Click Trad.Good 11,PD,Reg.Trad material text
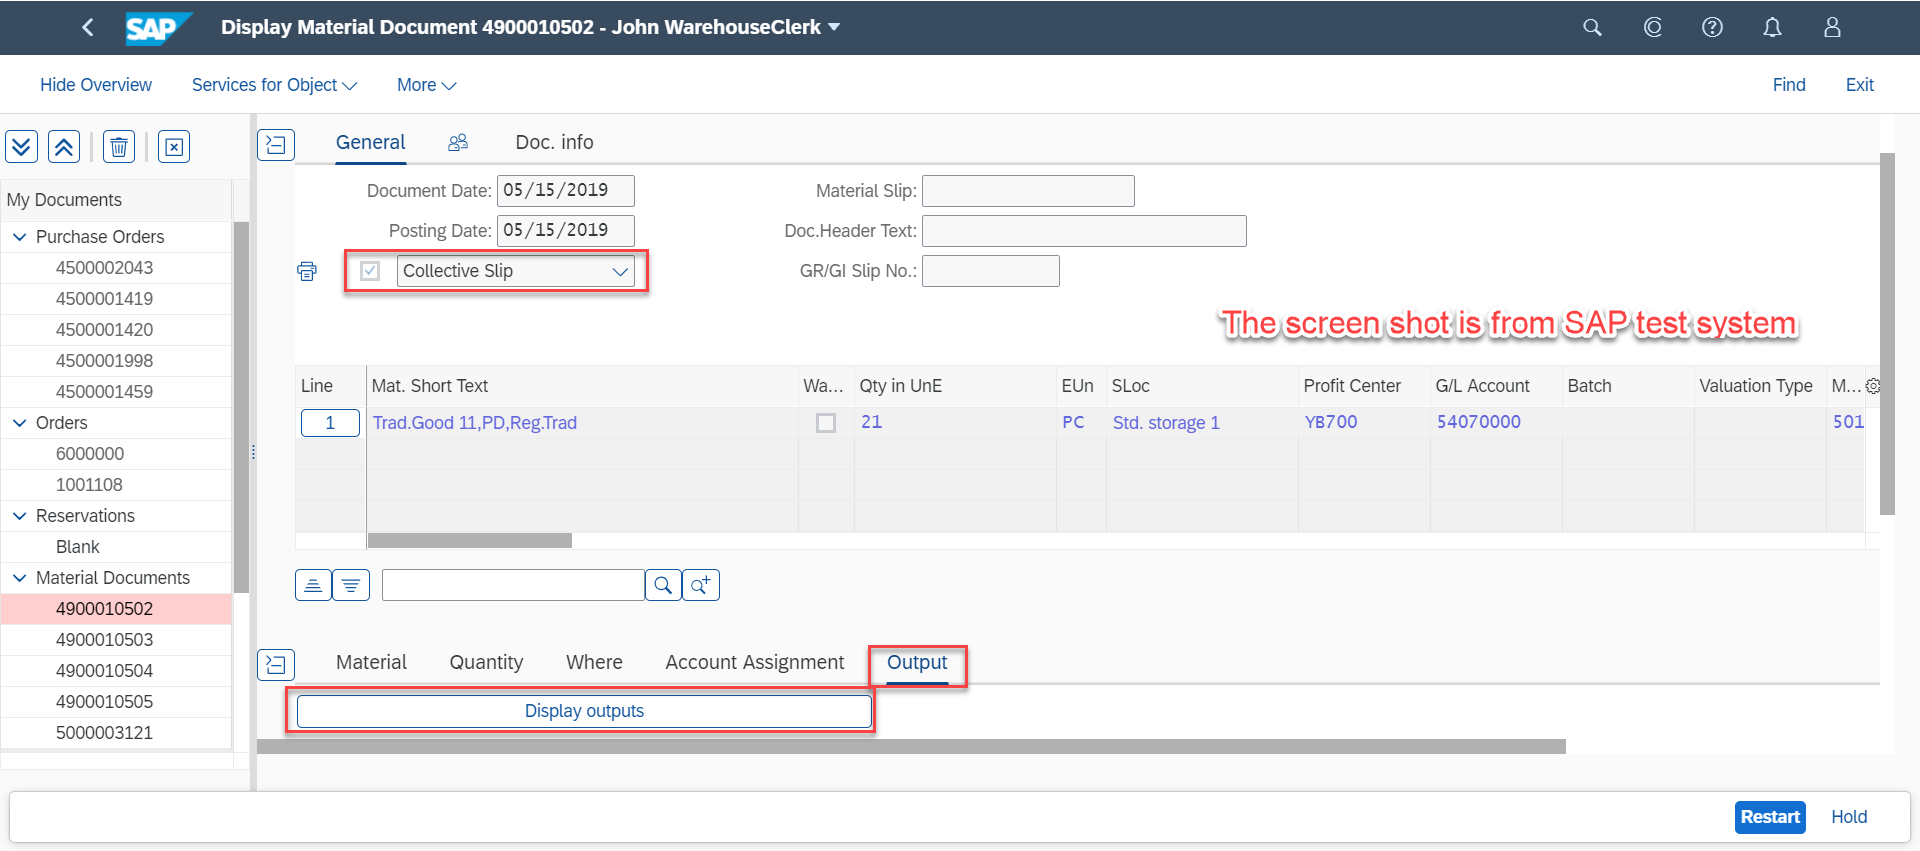Screen dimensions: 1920x851 pos(475,423)
